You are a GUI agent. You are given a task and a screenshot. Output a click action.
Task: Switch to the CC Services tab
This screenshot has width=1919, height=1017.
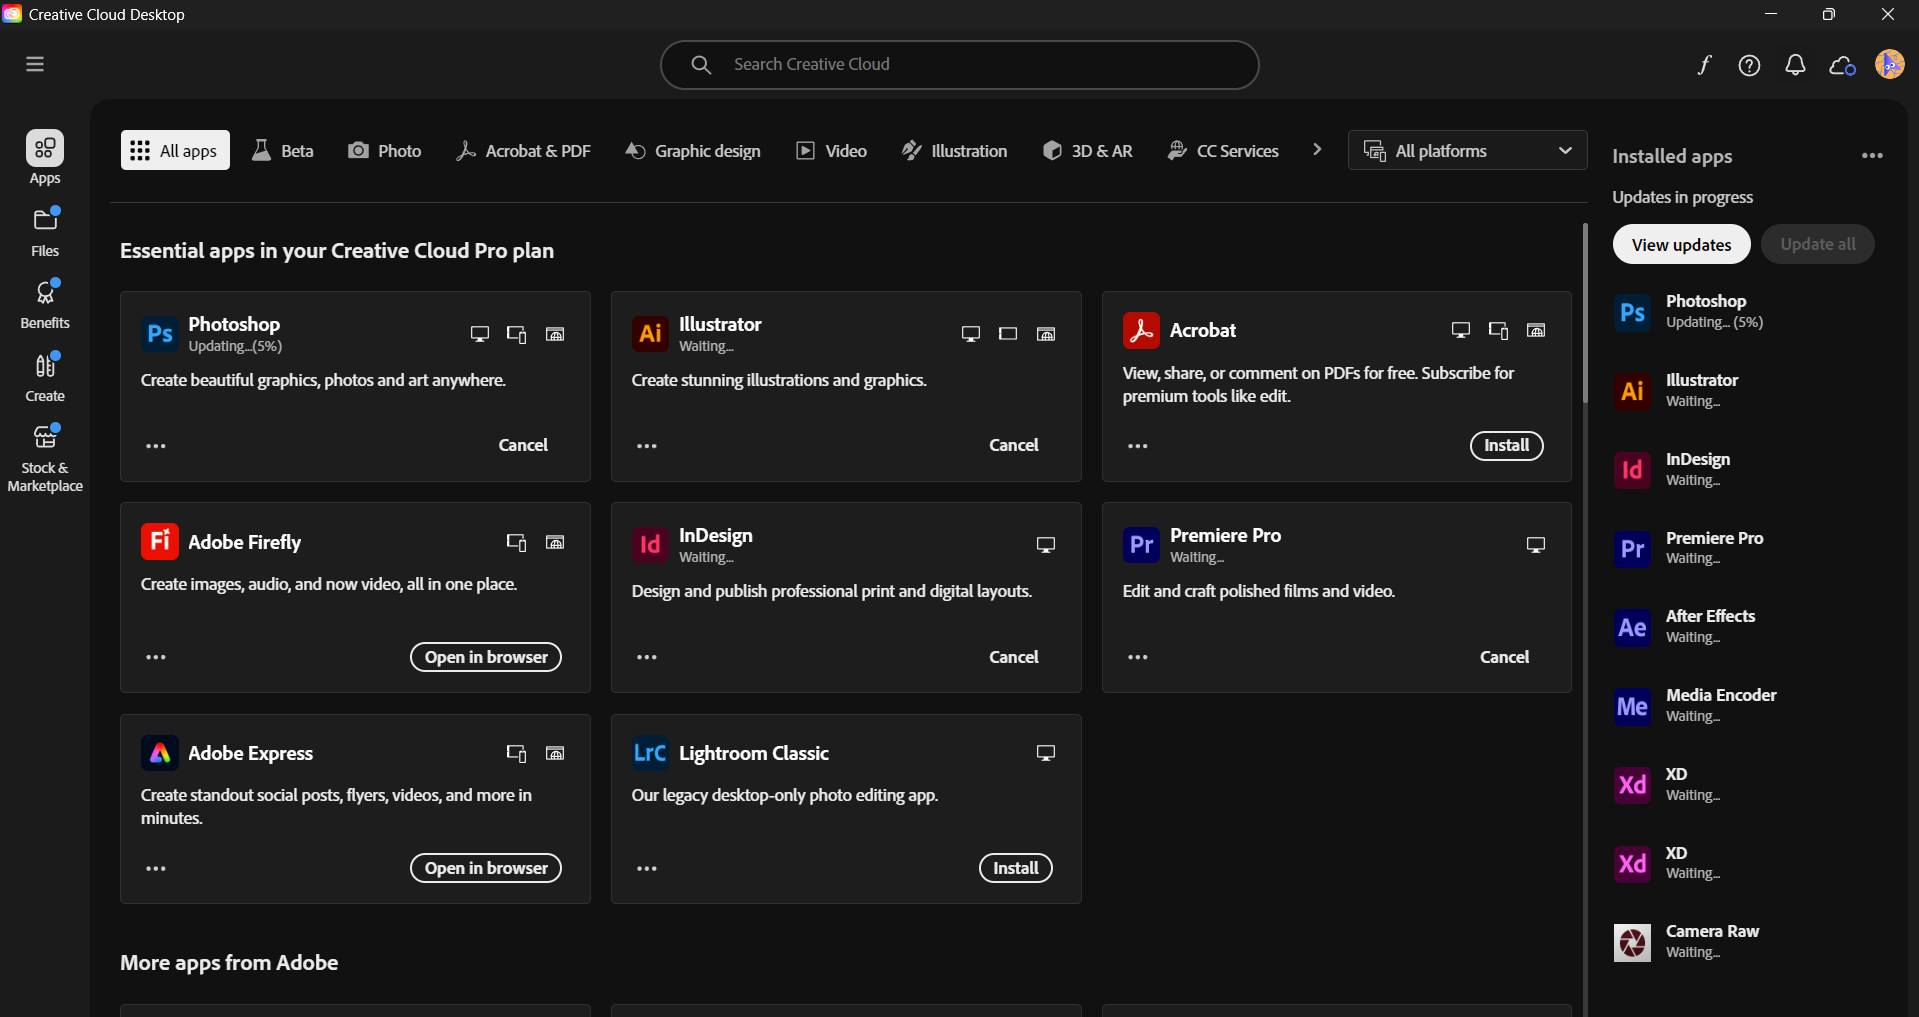pos(1223,150)
